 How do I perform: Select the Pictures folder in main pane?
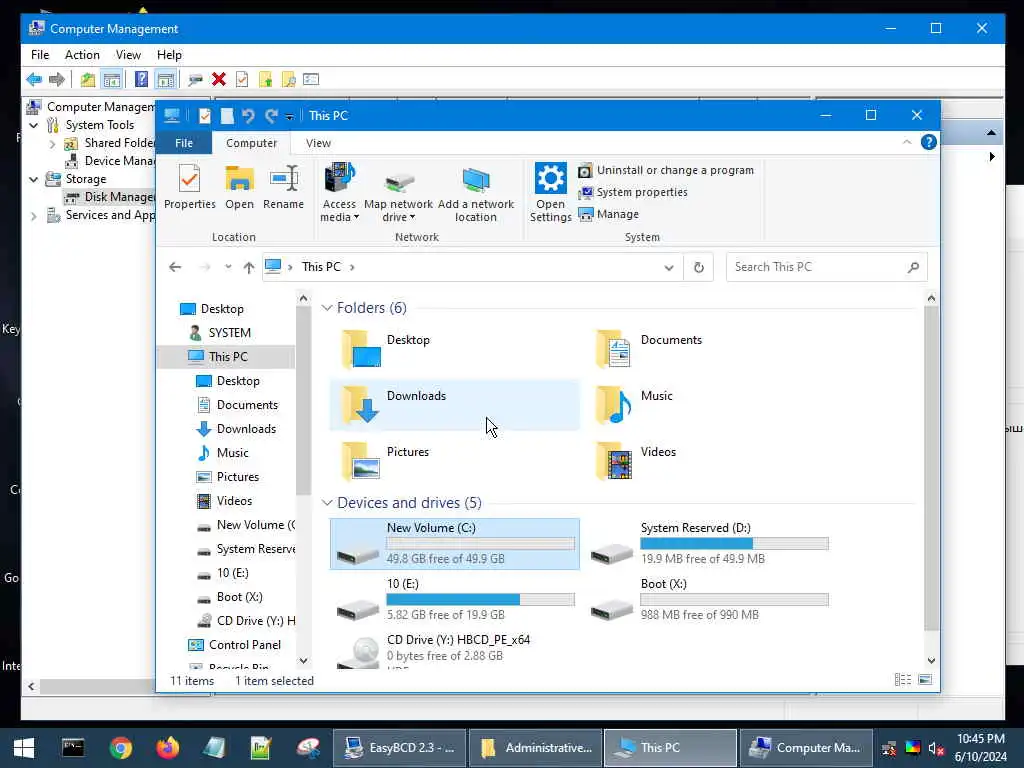click(x=455, y=461)
